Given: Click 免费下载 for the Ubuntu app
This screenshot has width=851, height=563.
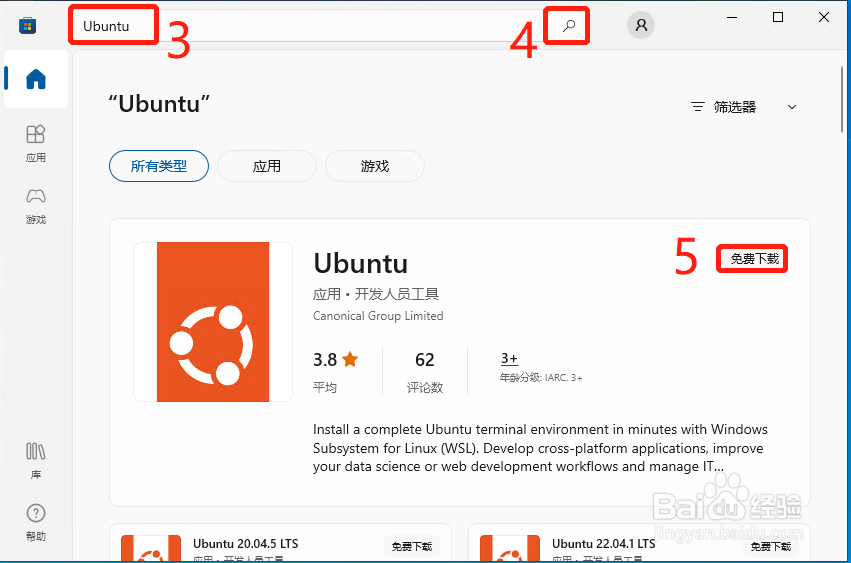Looking at the screenshot, I should (754, 259).
